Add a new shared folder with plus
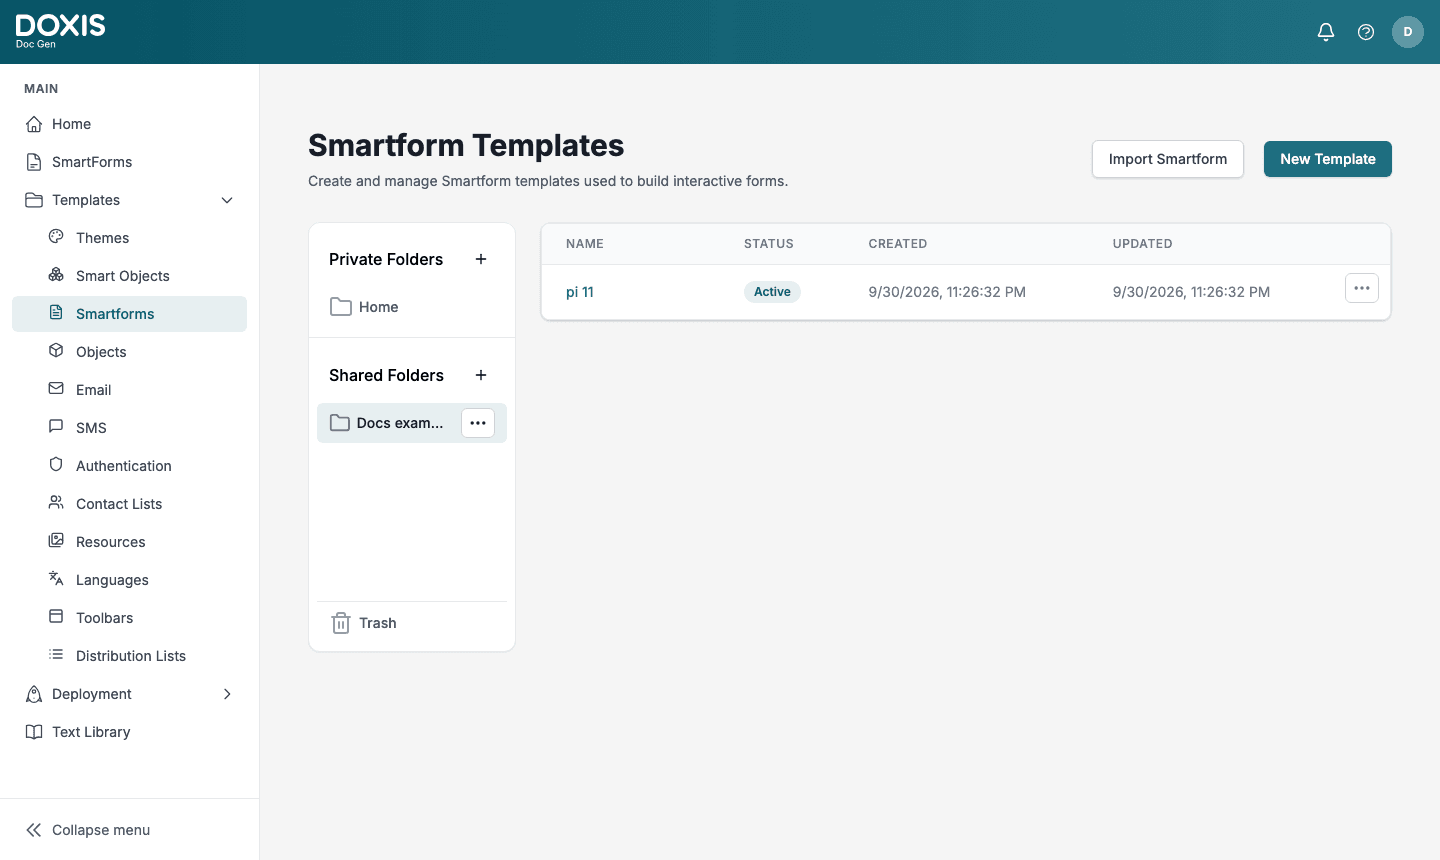1440x860 pixels. click(x=481, y=375)
